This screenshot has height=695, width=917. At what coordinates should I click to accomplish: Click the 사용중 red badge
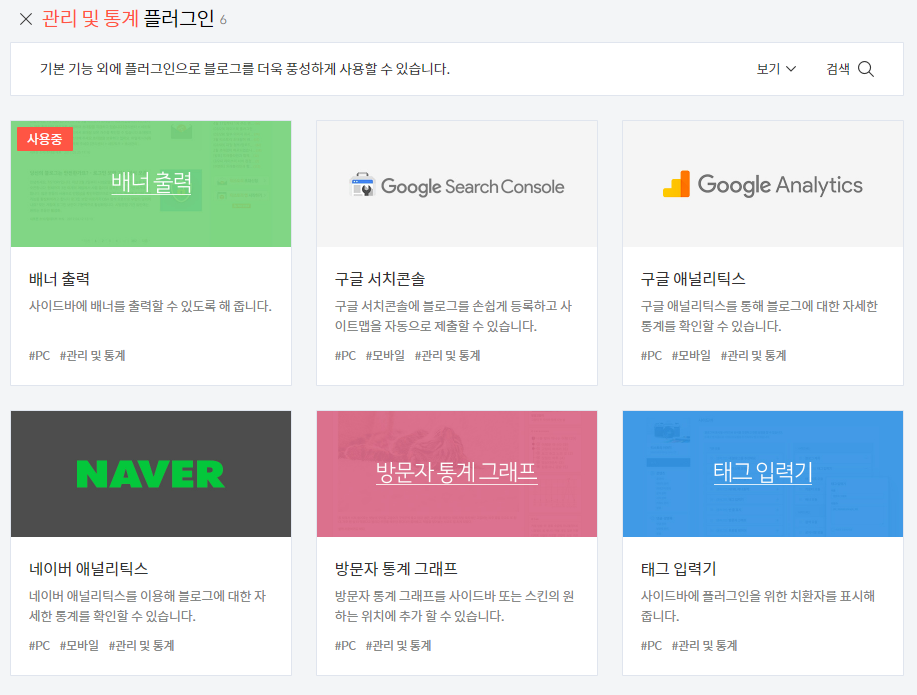click(45, 139)
